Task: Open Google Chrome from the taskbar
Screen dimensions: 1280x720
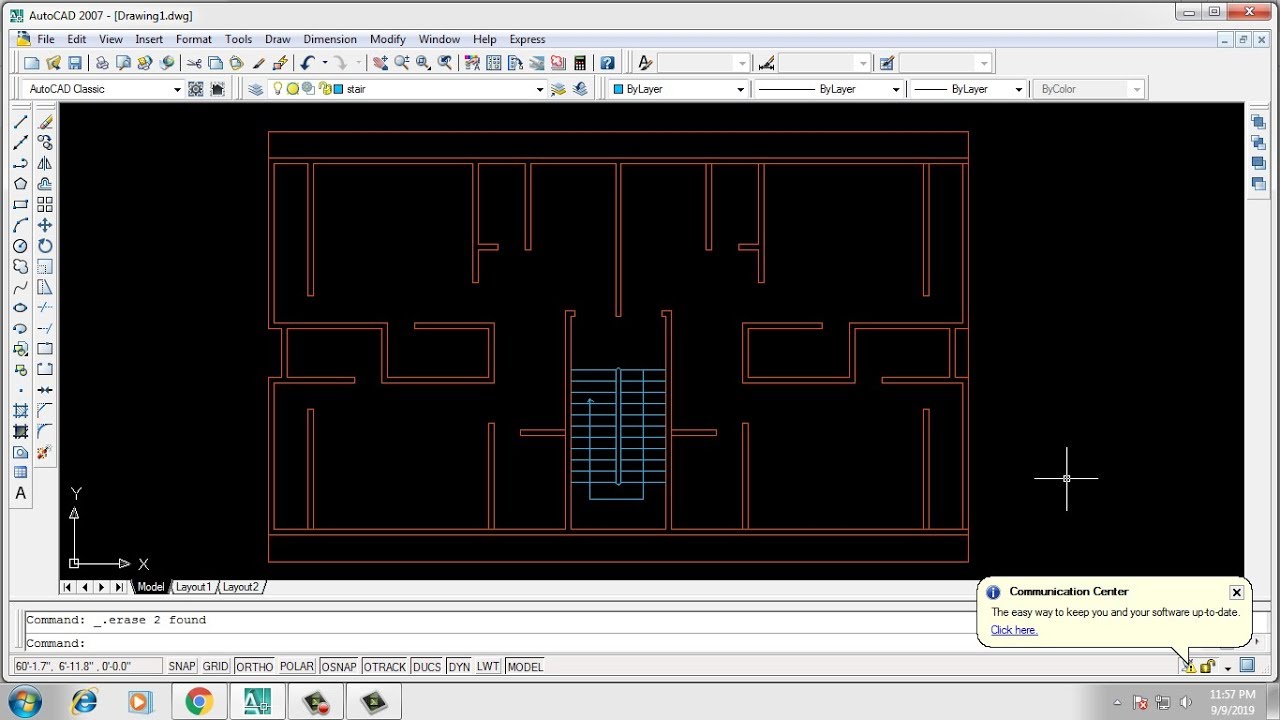Action: click(198, 702)
